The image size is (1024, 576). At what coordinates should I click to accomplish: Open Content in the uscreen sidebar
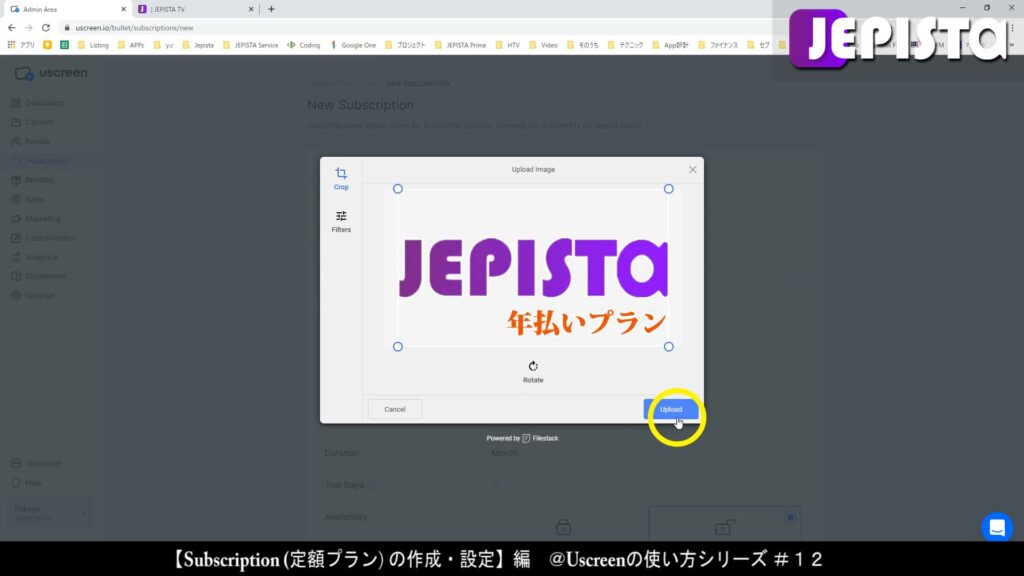(33, 122)
